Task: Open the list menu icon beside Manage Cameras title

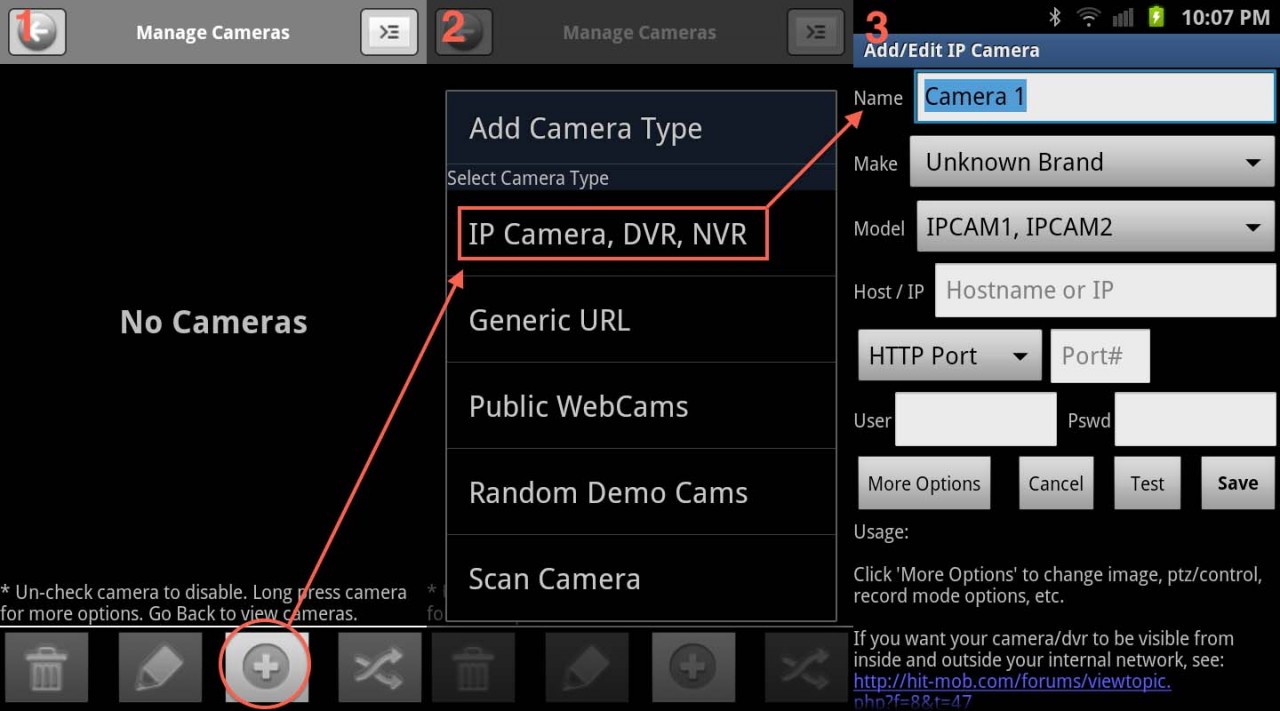Action: pyautogui.click(x=389, y=31)
